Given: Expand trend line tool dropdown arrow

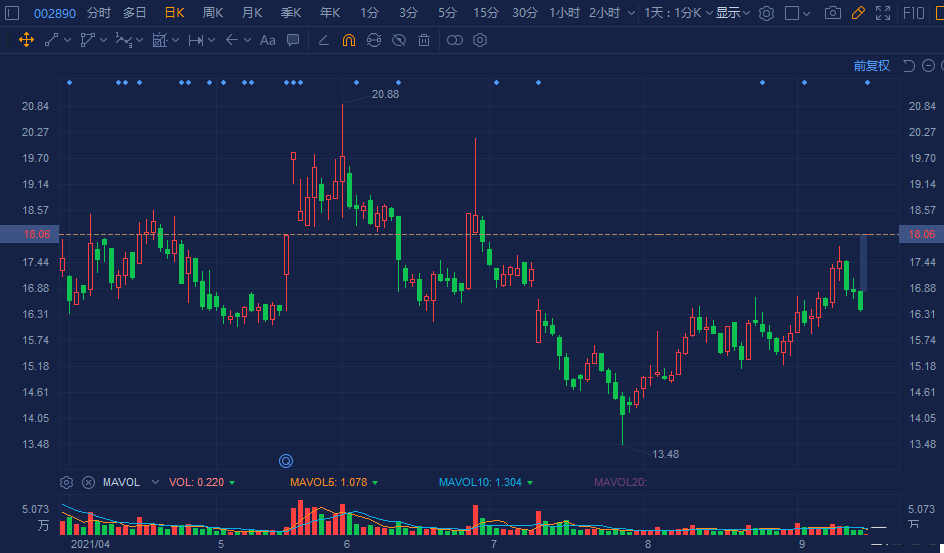Looking at the screenshot, I should (x=67, y=40).
